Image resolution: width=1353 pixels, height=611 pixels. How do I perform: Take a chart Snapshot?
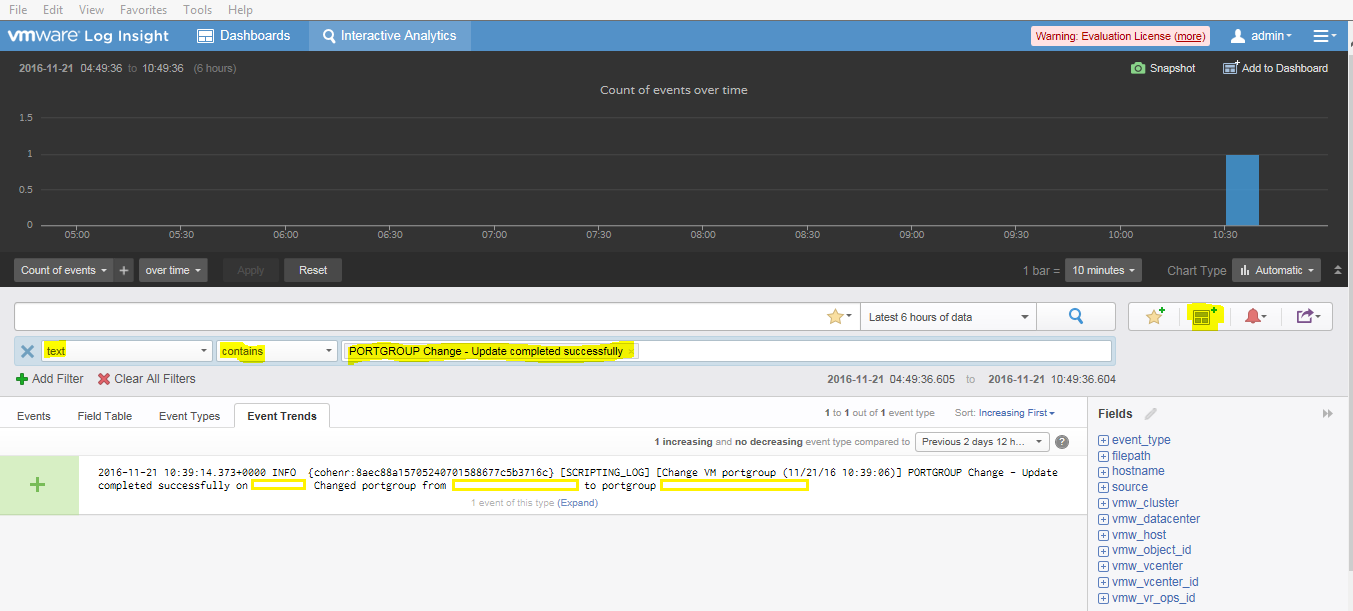coord(1163,68)
